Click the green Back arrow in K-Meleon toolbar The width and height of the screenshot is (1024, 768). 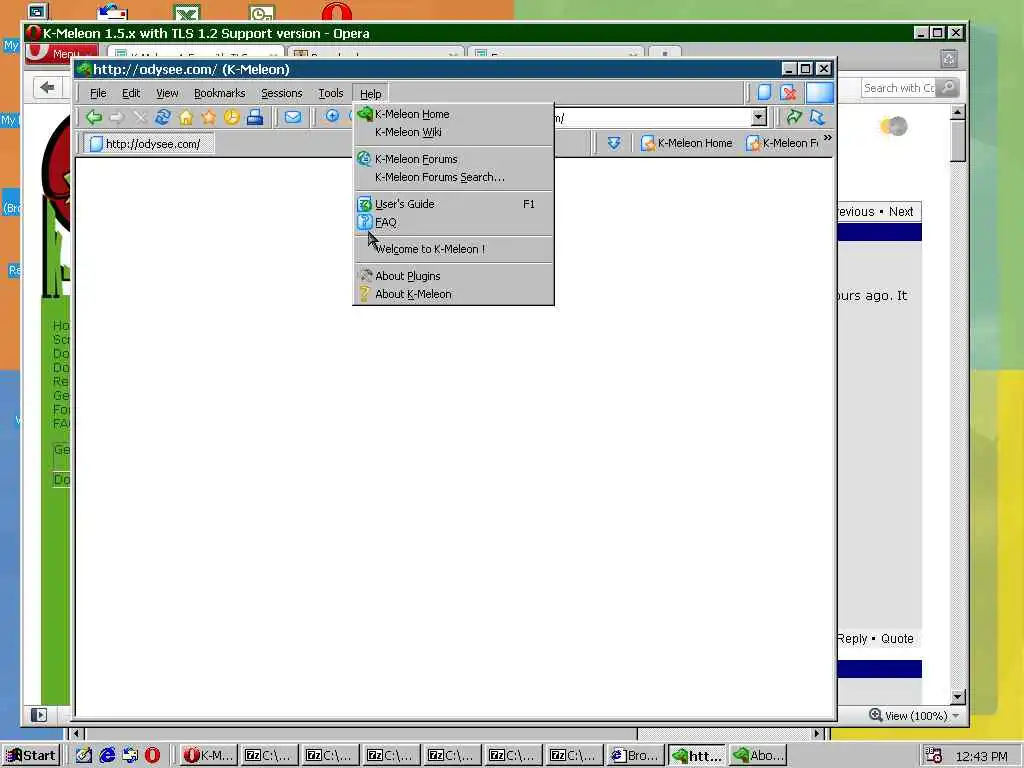point(93,118)
